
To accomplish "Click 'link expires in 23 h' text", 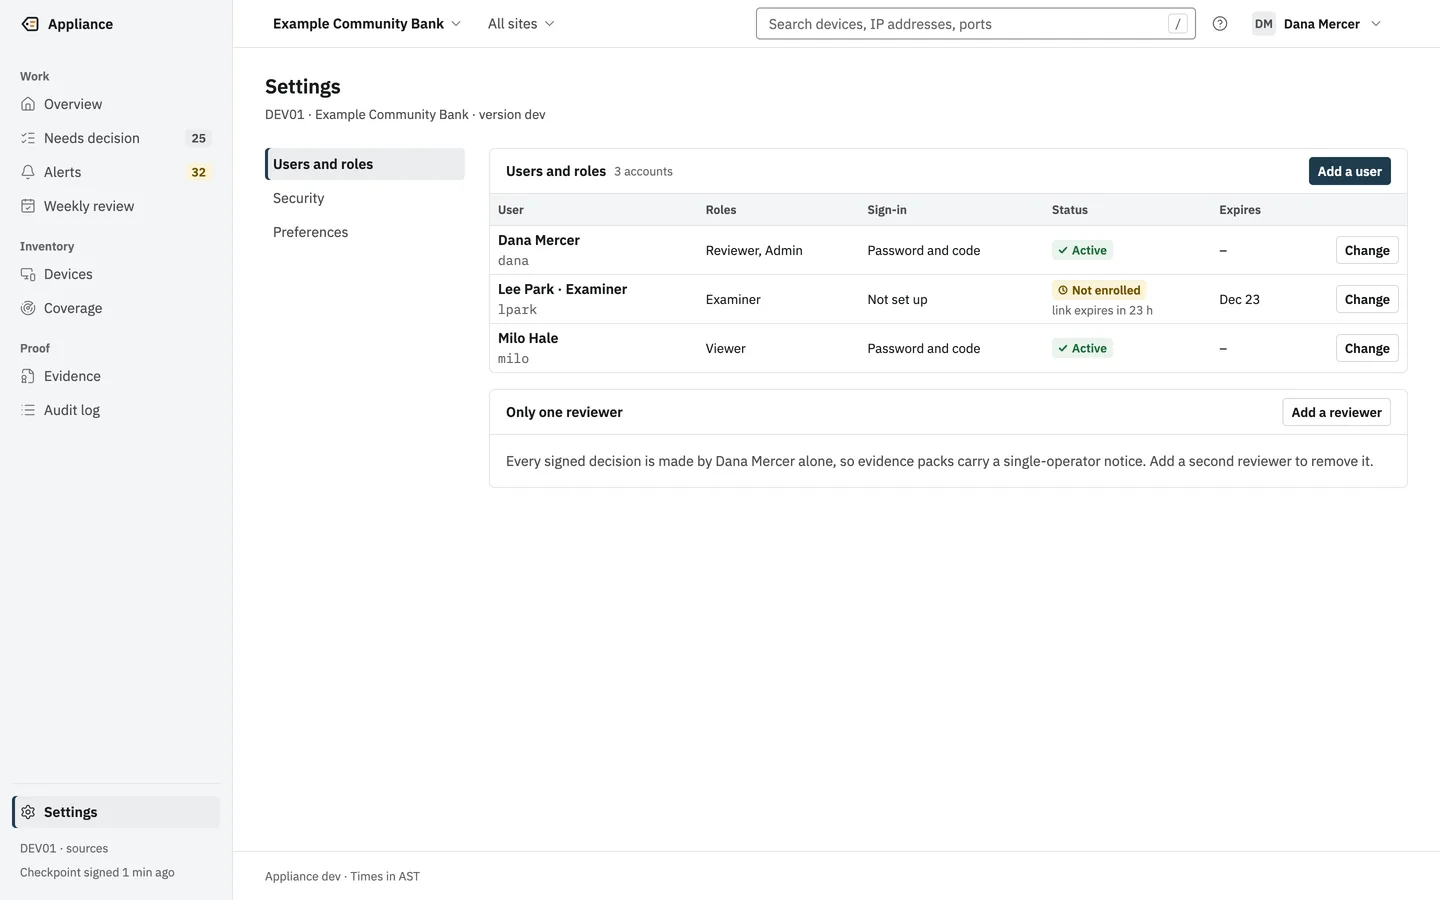I will 1102,310.
